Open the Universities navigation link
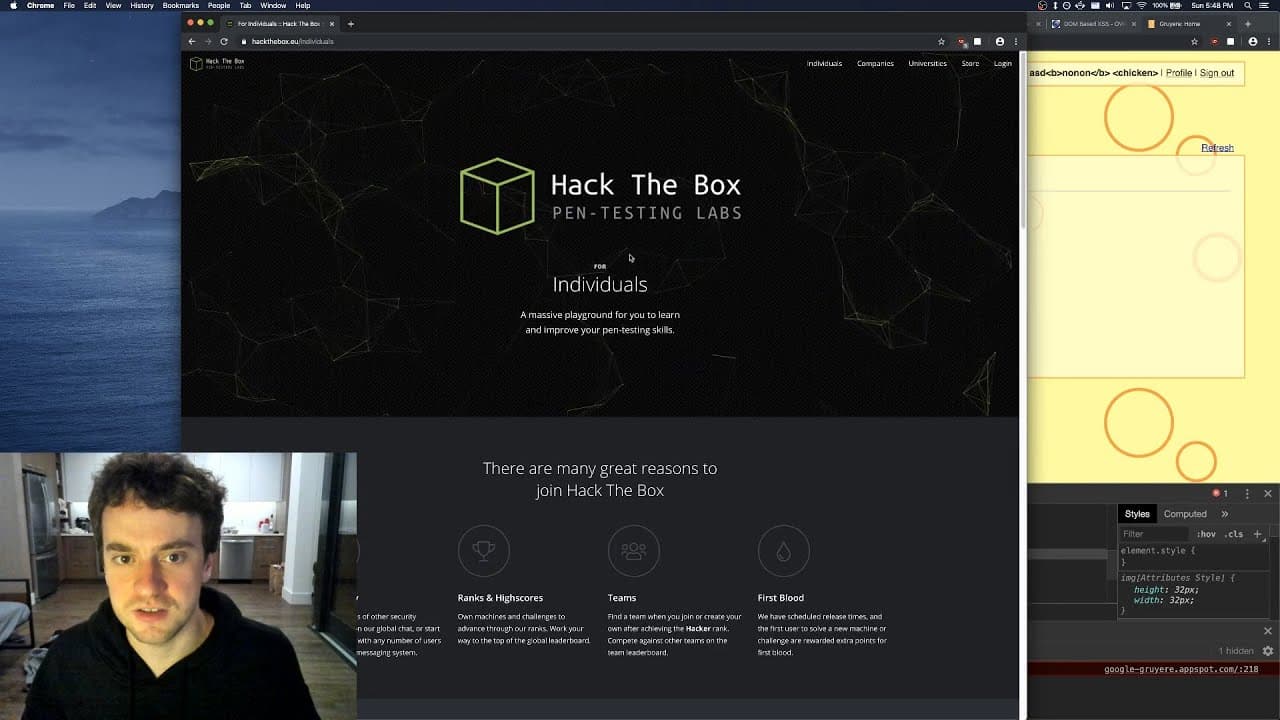Screen dimensions: 1280x720 coord(927,63)
